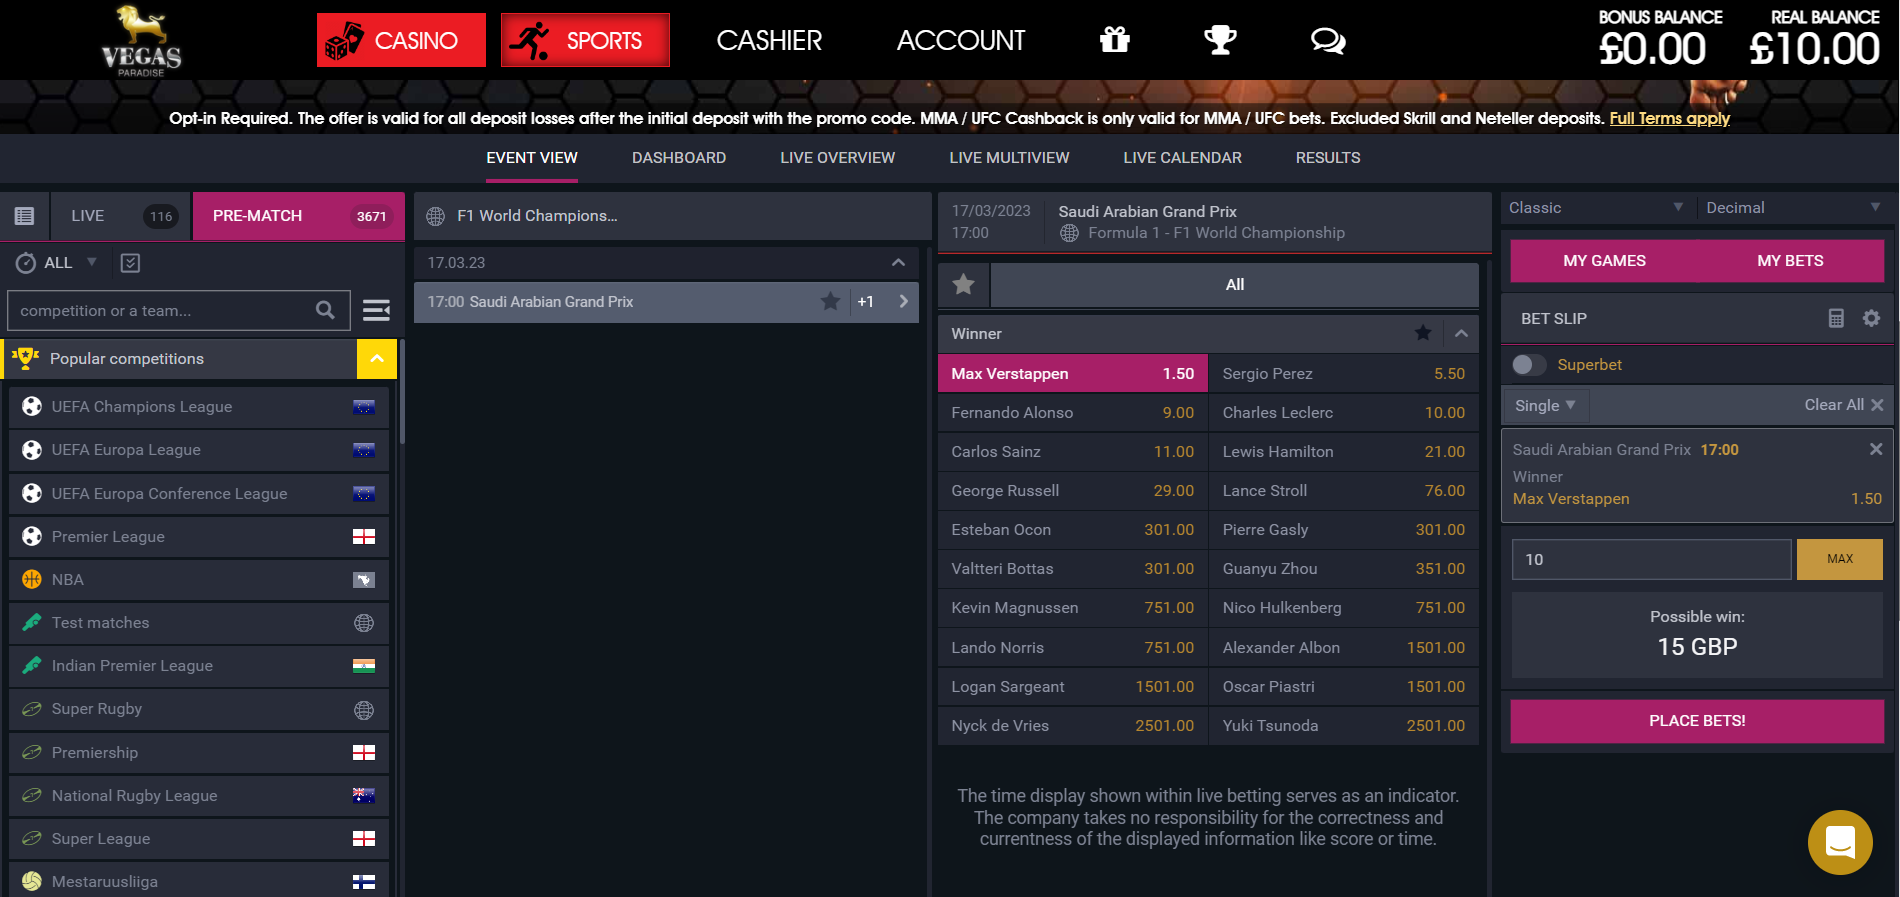Select the All markets tab
The image size is (1900, 897).
1235,285
